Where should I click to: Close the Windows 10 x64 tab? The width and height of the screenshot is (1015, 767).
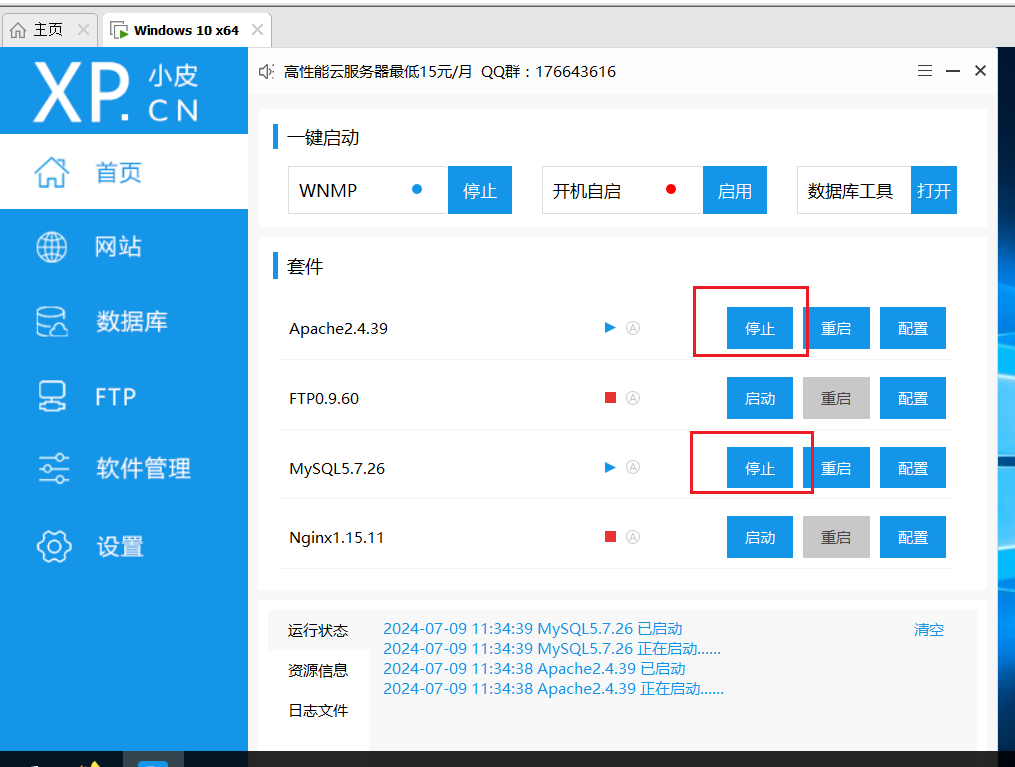(x=257, y=30)
